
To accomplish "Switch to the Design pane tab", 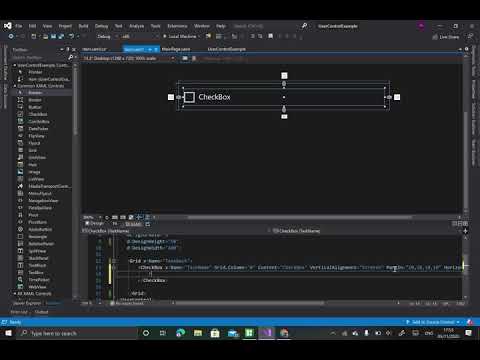I will coord(95,224).
